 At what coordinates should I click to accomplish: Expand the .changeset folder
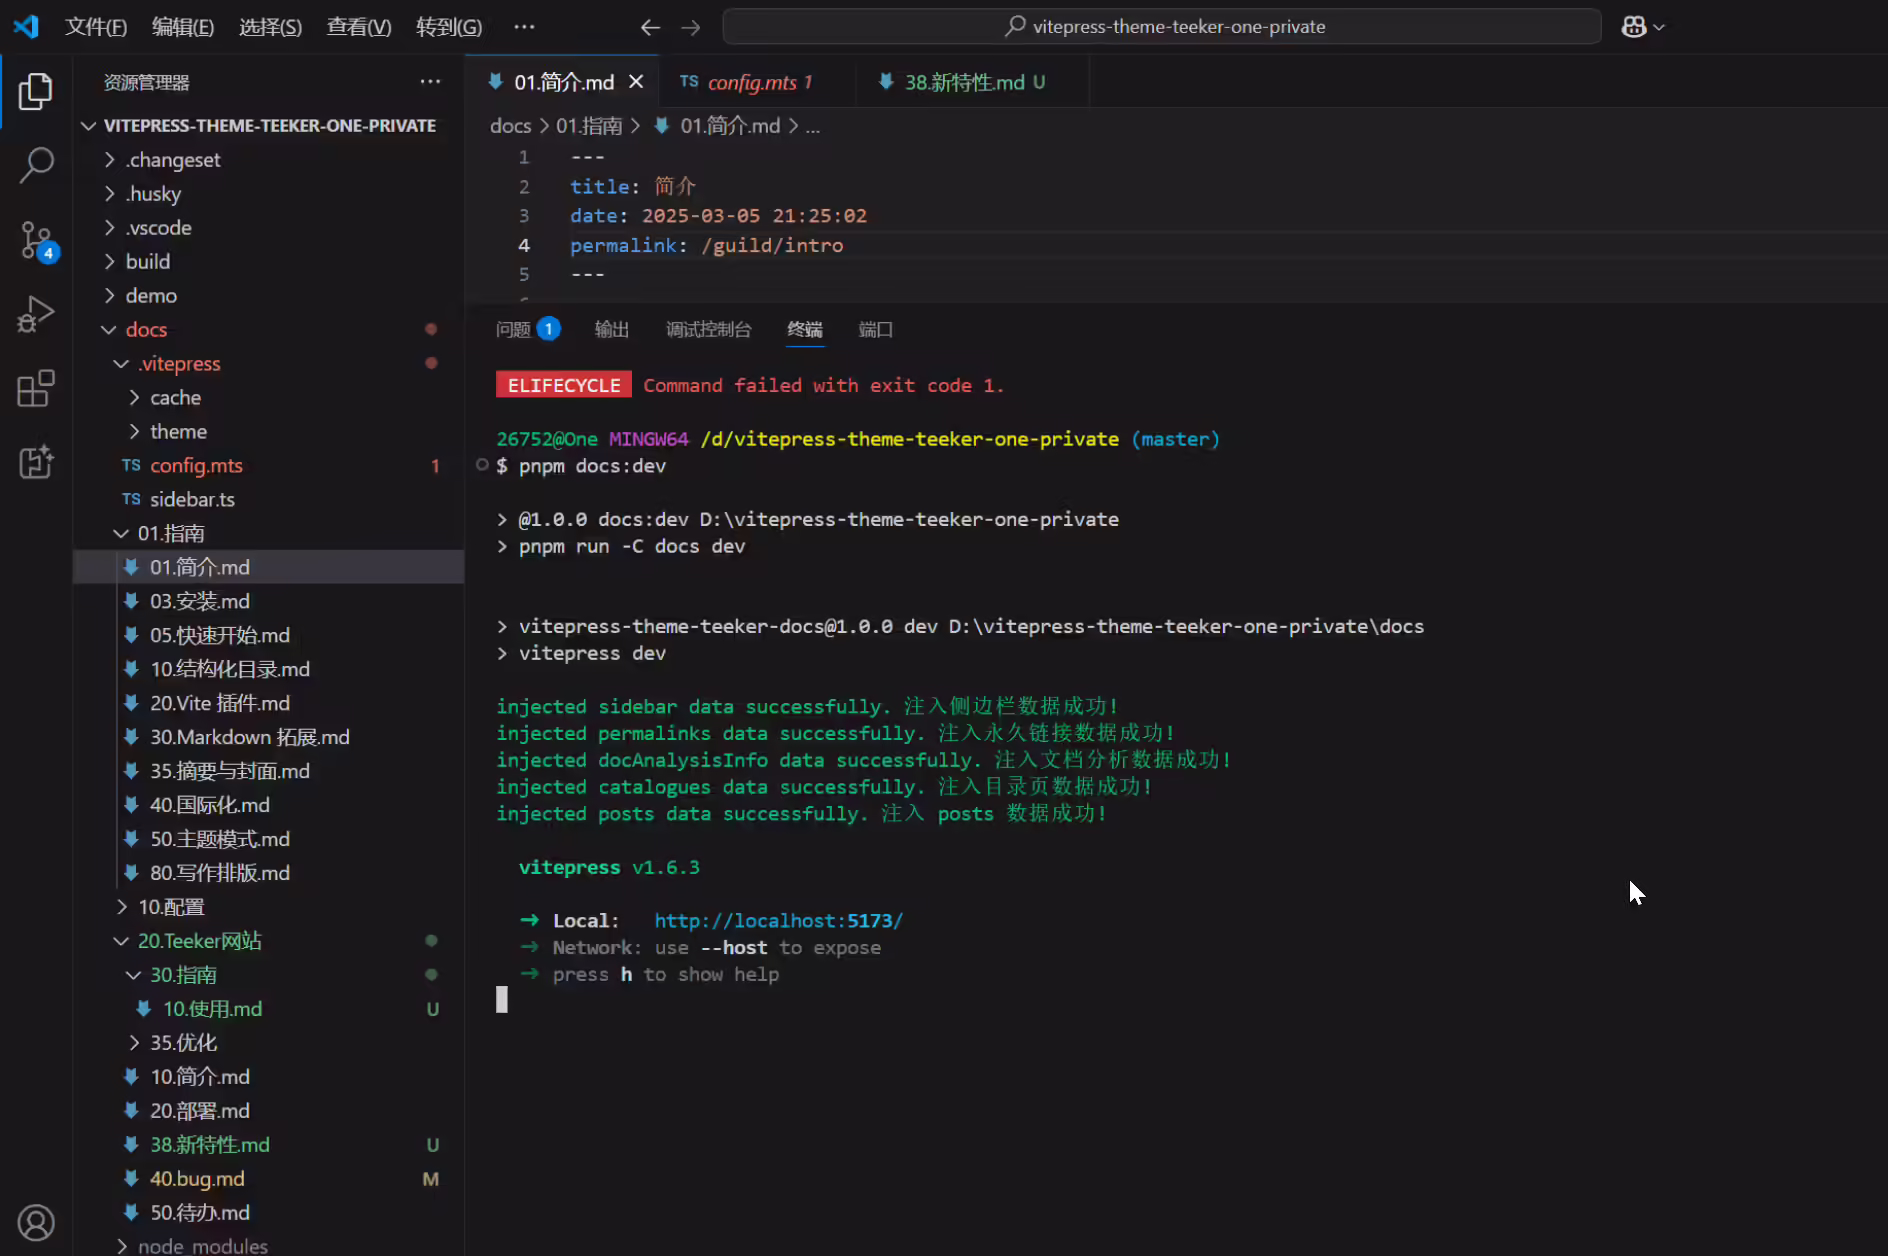click(268, 159)
